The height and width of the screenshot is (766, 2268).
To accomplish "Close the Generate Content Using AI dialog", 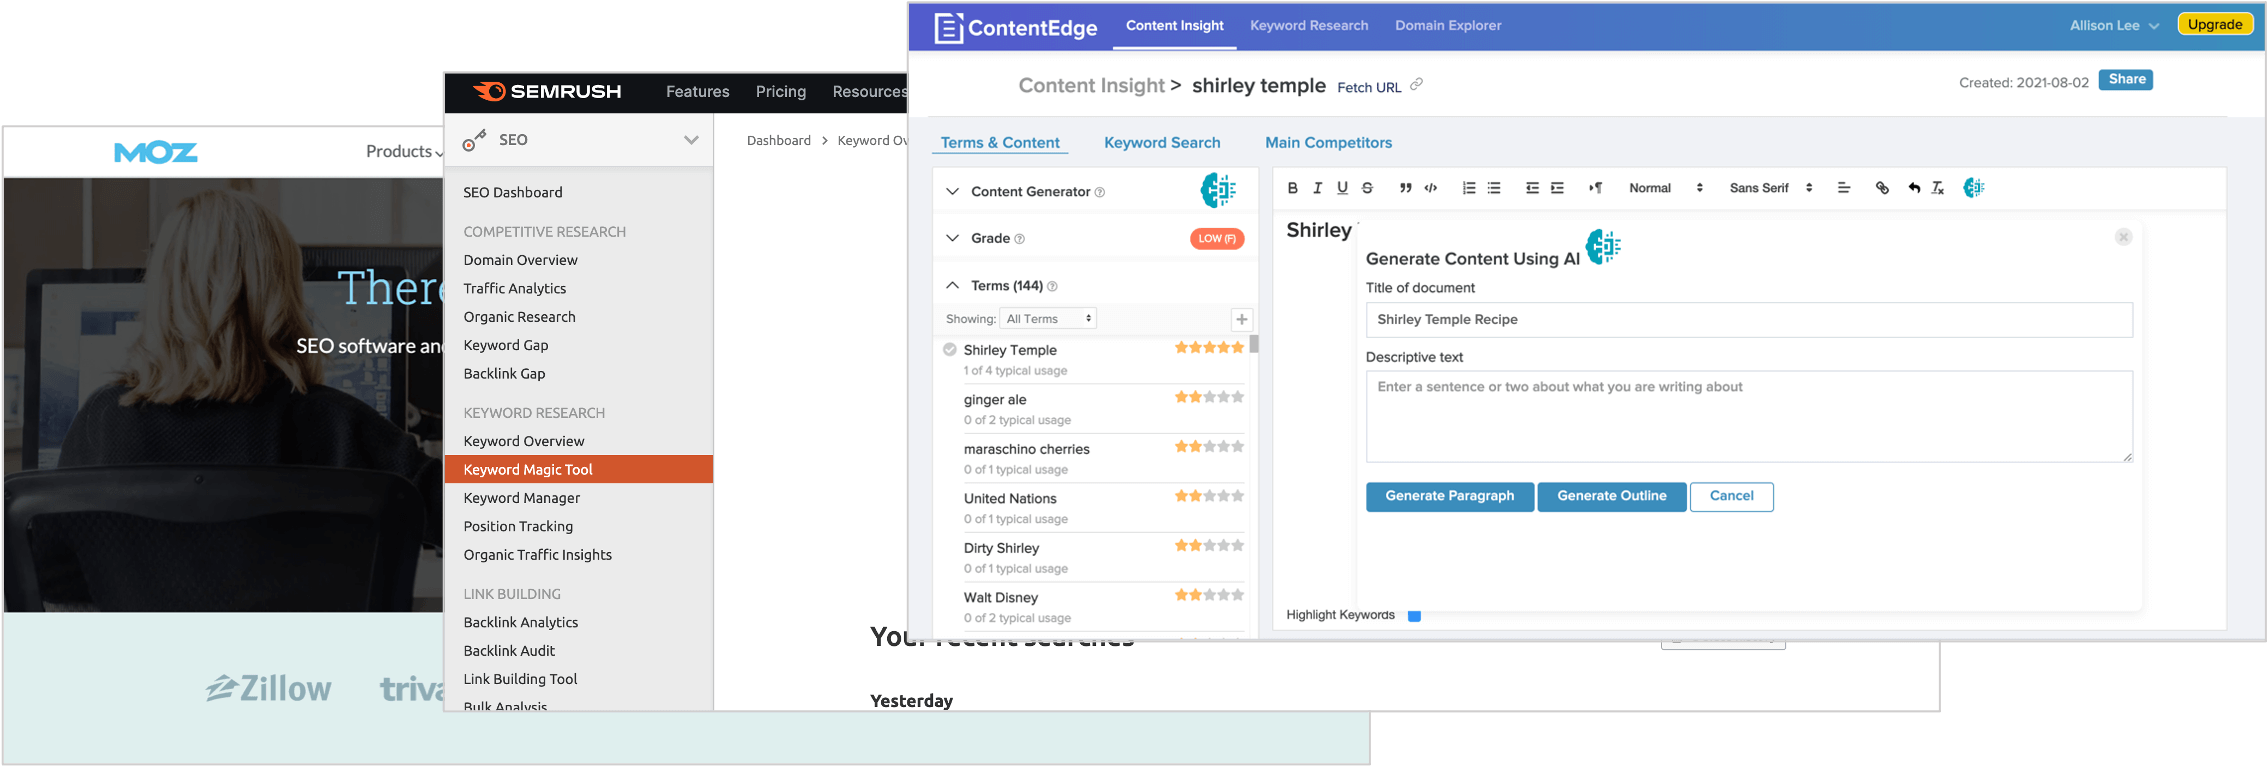I will coord(2124,237).
